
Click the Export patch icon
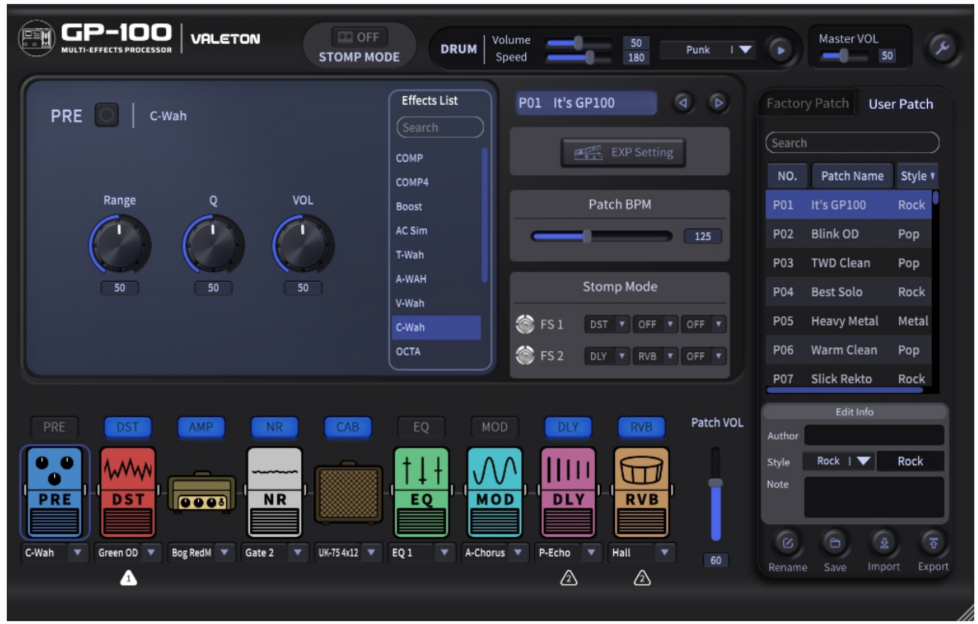coord(933,543)
